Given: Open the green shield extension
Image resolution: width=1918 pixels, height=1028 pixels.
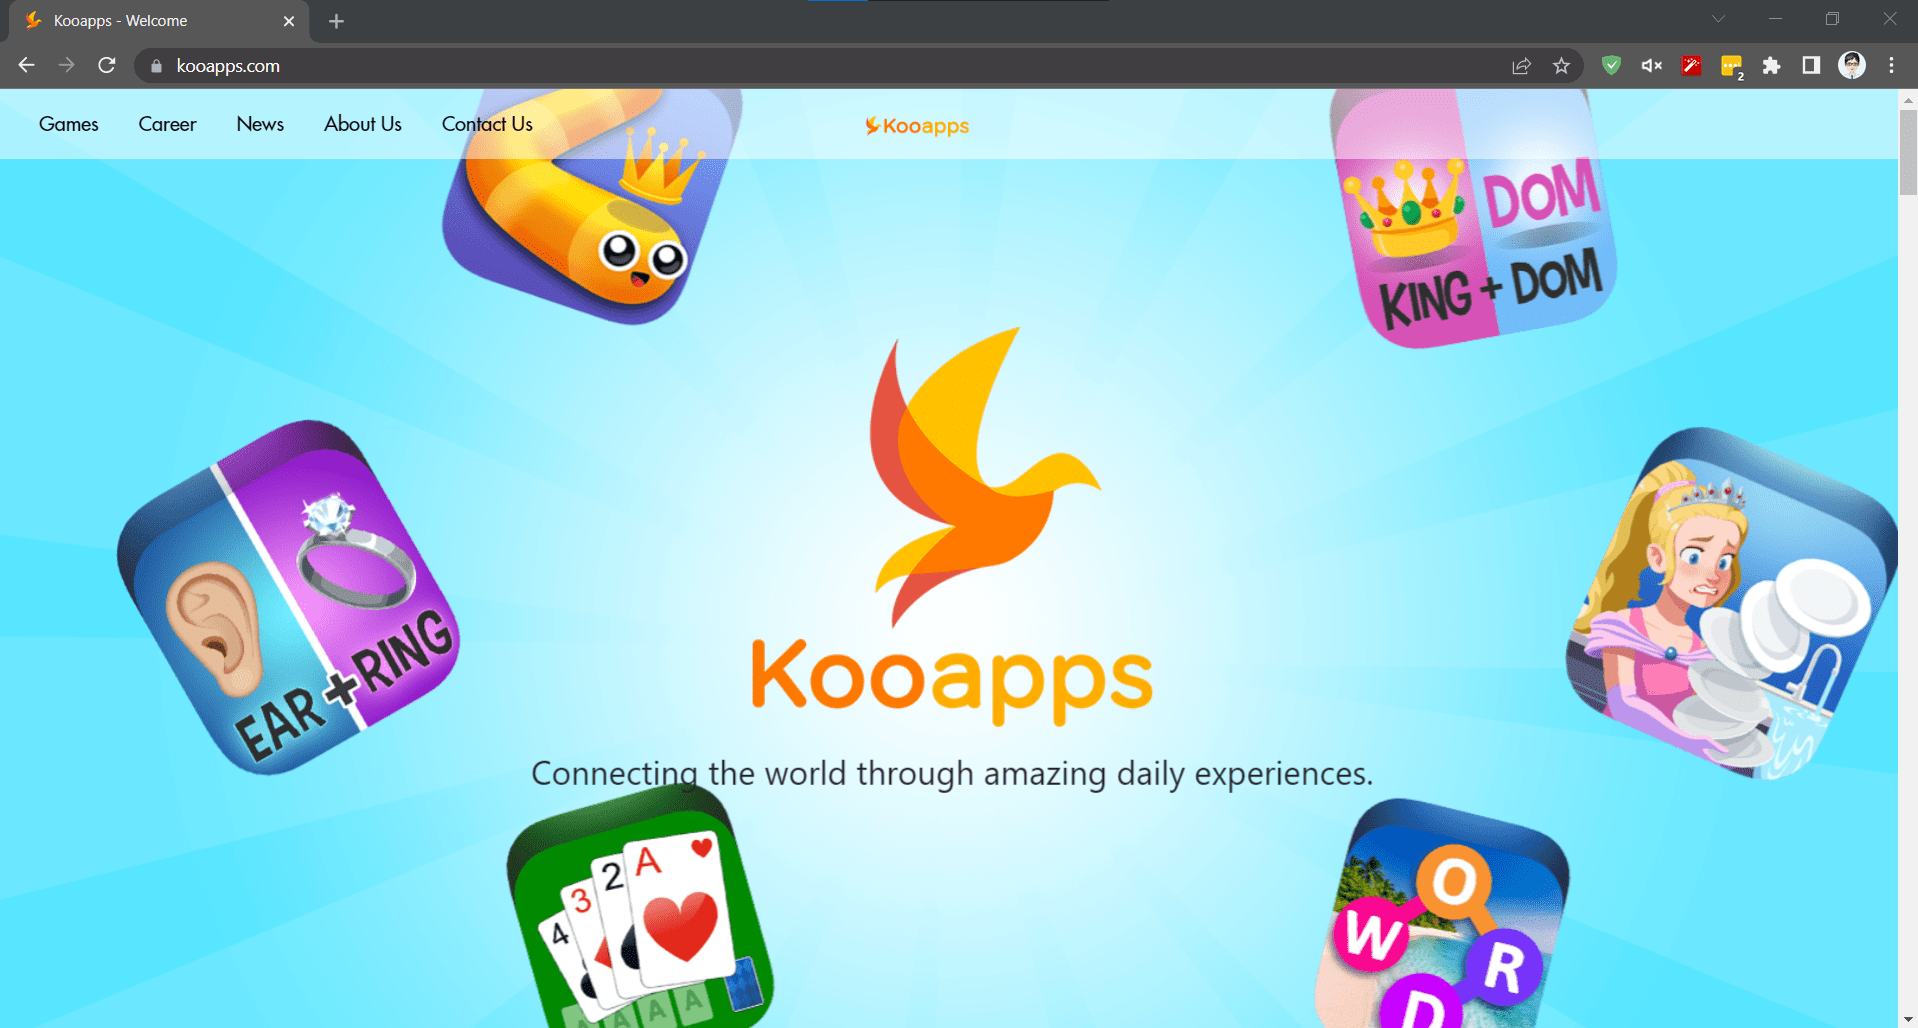Looking at the screenshot, I should pos(1611,65).
